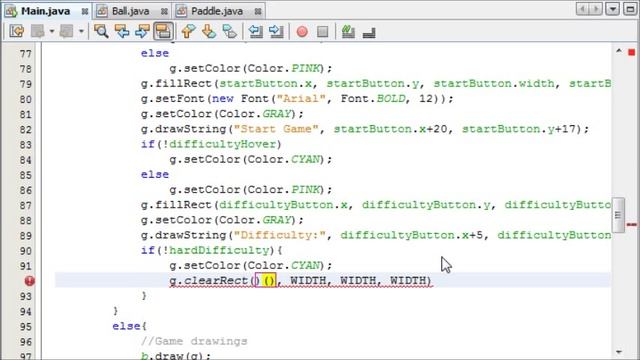Click the vertical scrollbar thumb
The image size is (640, 360).
point(618,215)
